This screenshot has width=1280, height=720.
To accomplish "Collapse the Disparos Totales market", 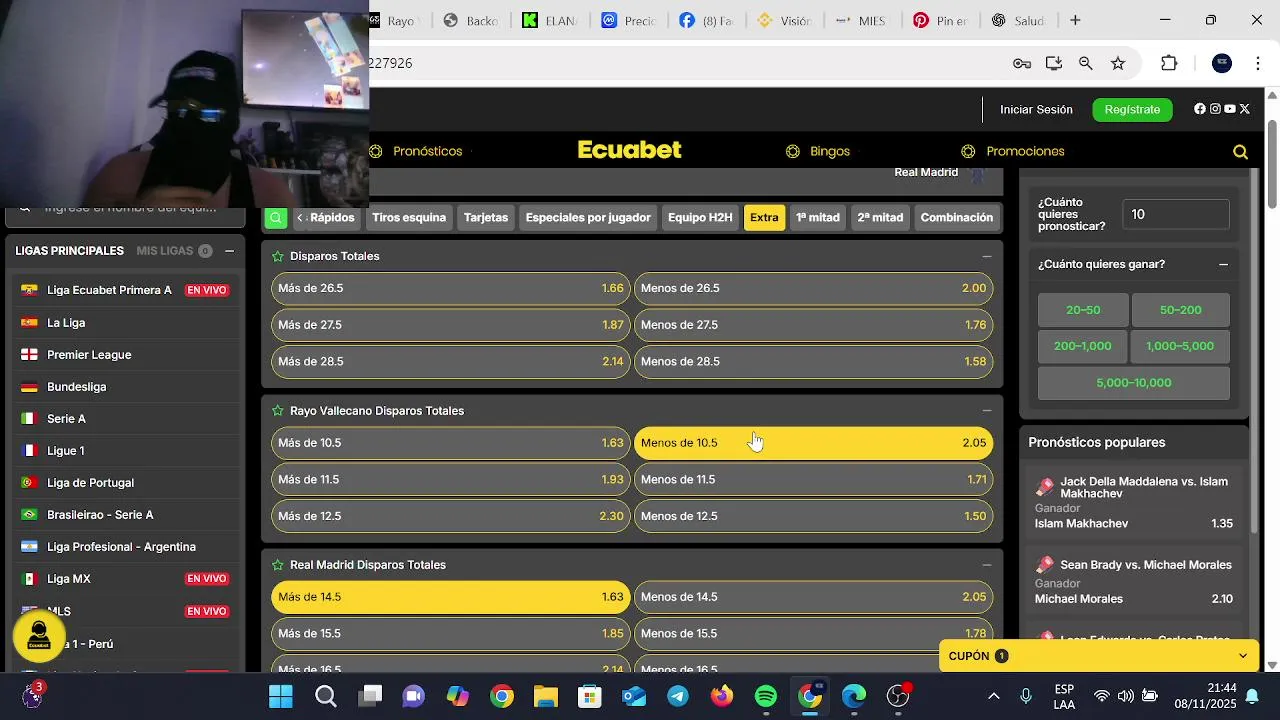I will pos(987,256).
